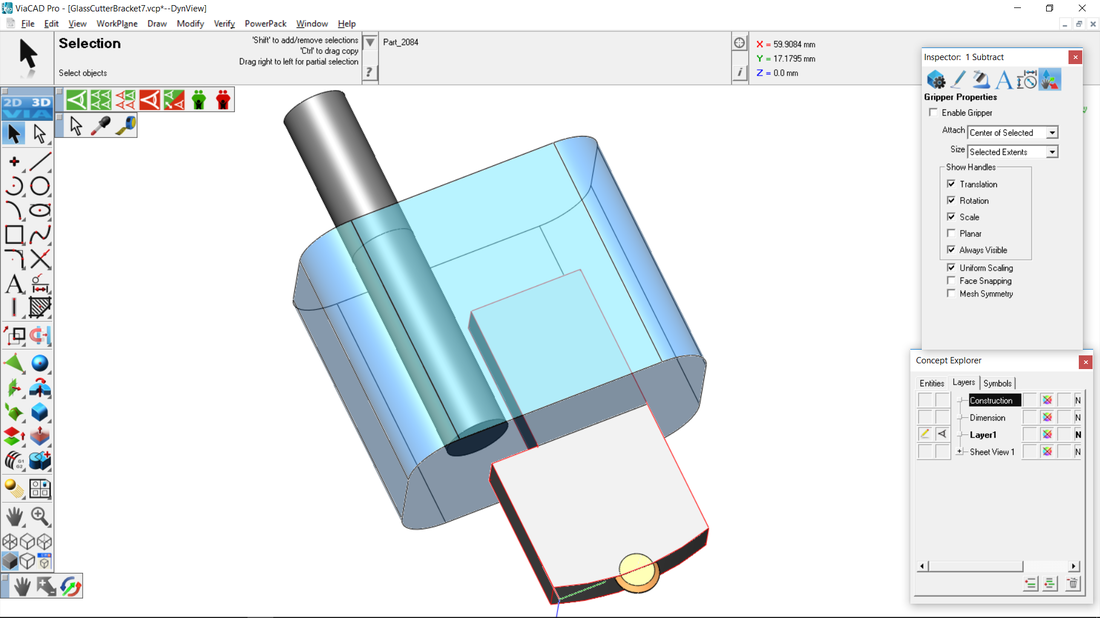Screen dimensions: 1100x618
Task: Open the Size dropdown showing Selected Extents
Action: coord(1052,152)
